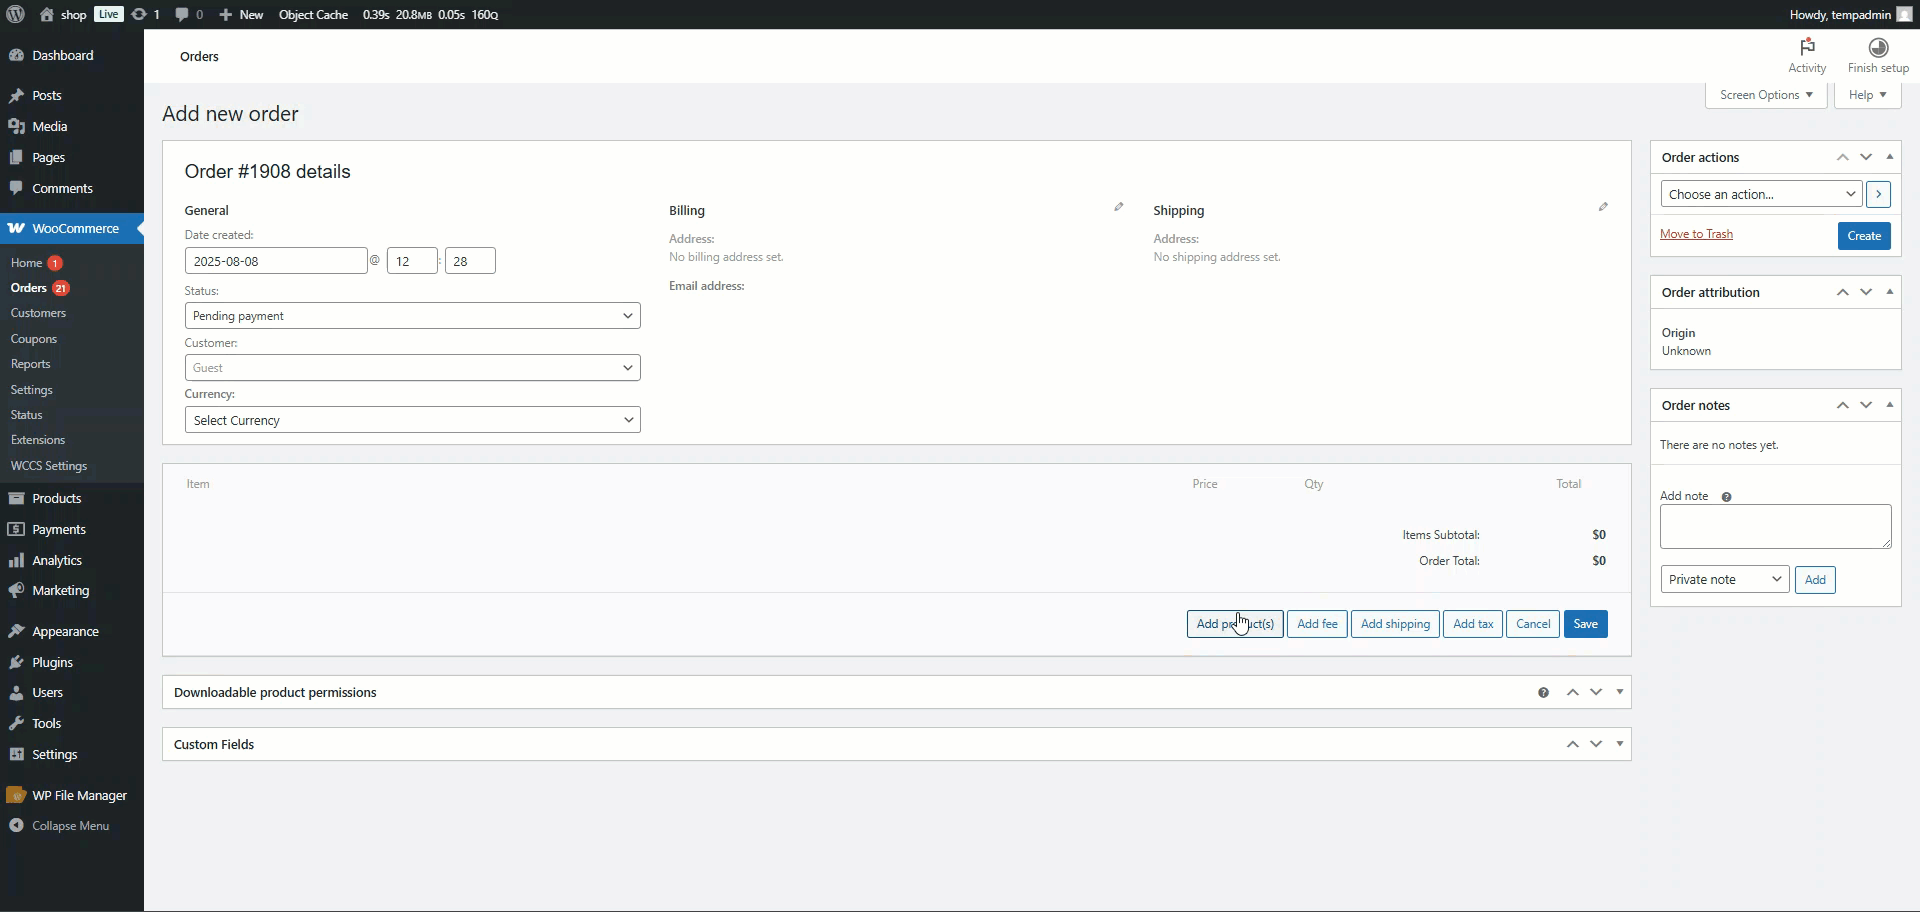This screenshot has width=1920, height=912.
Task: Click the comments bubble icon in admin bar
Action: pos(182,14)
